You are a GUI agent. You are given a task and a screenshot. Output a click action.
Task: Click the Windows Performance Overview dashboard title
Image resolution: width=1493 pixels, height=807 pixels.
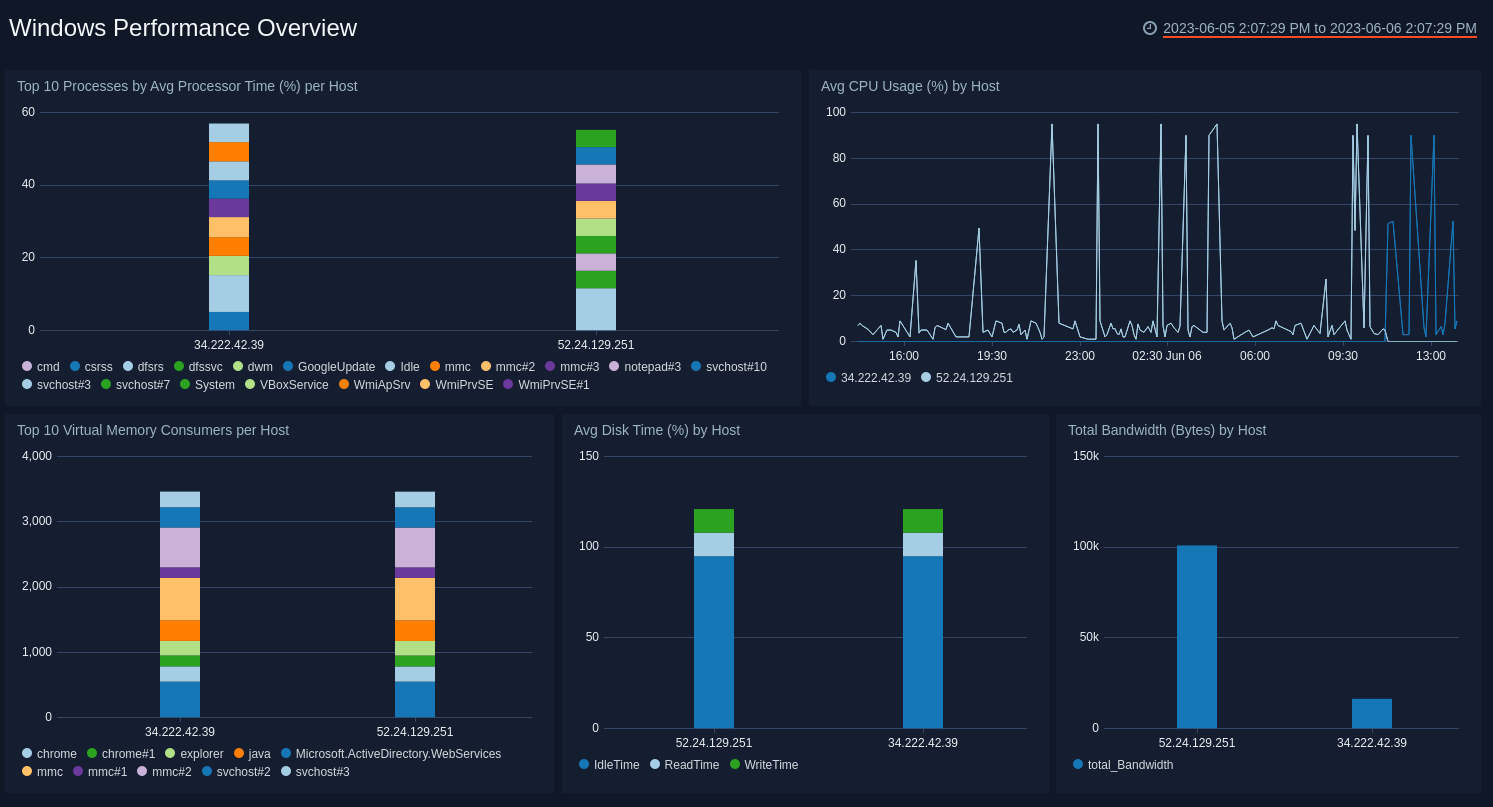coord(183,28)
